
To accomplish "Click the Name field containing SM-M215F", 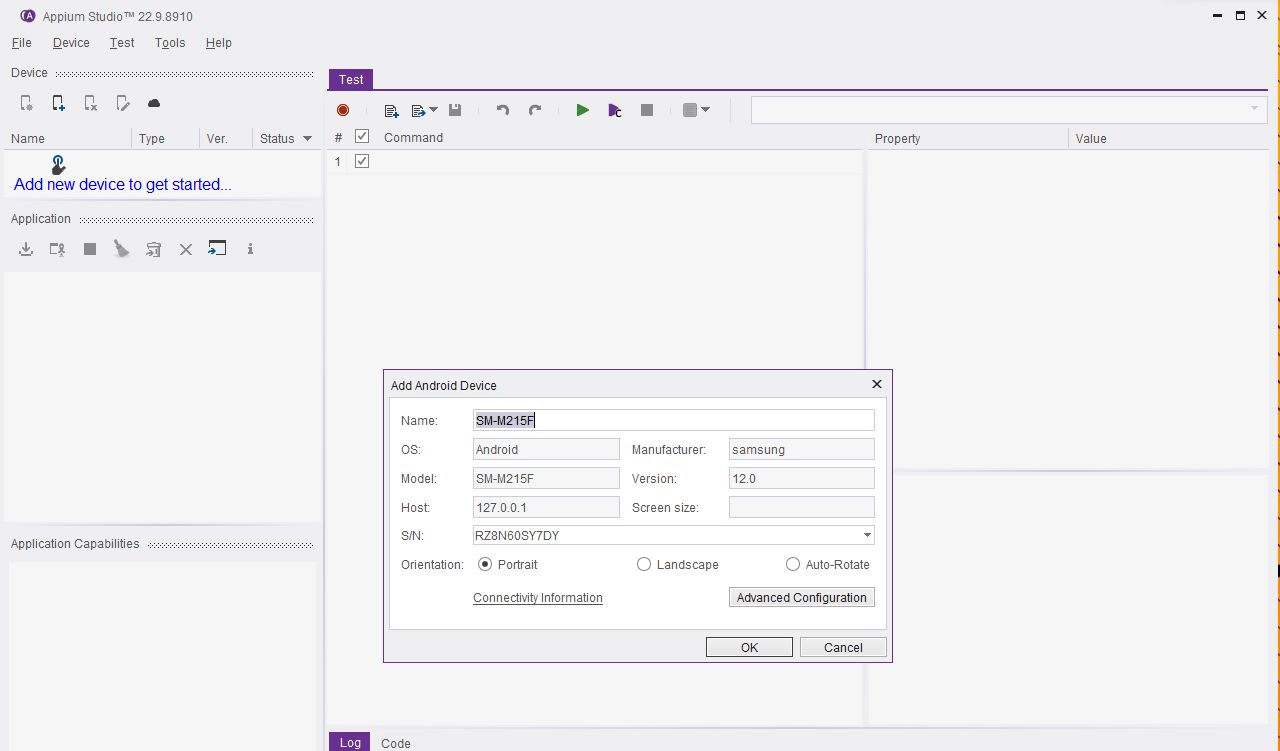I will coord(674,420).
